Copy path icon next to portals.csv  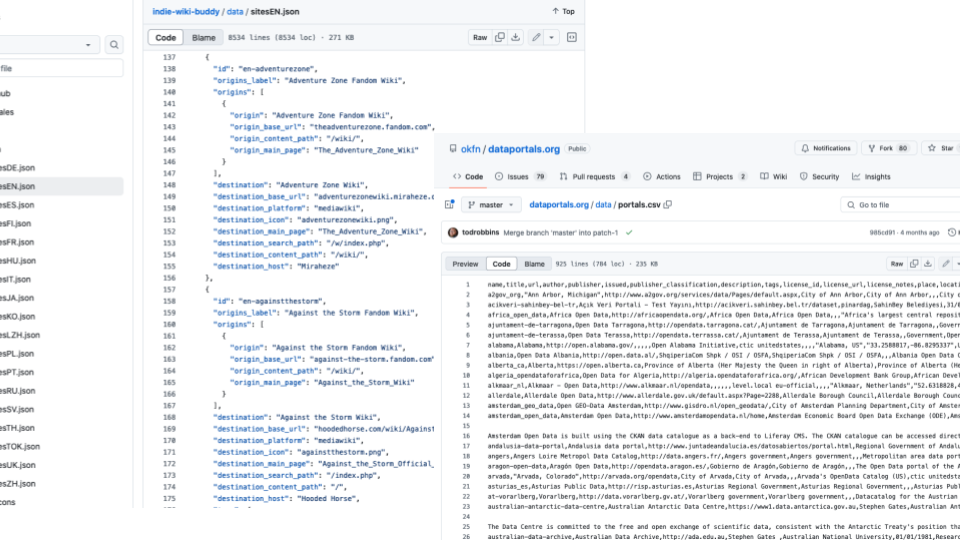point(668,204)
